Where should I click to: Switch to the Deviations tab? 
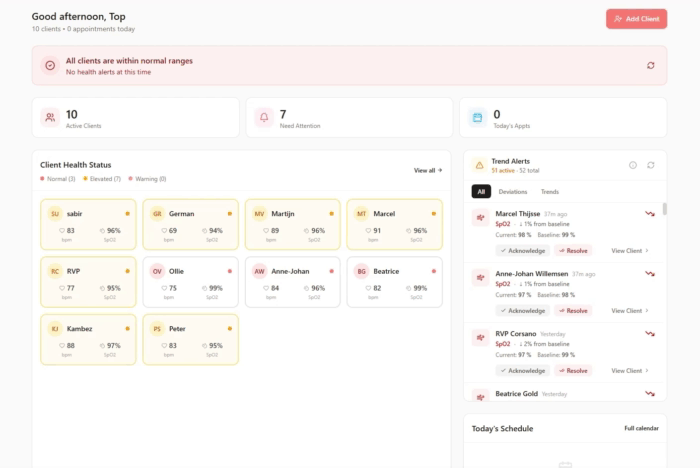(513, 191)
